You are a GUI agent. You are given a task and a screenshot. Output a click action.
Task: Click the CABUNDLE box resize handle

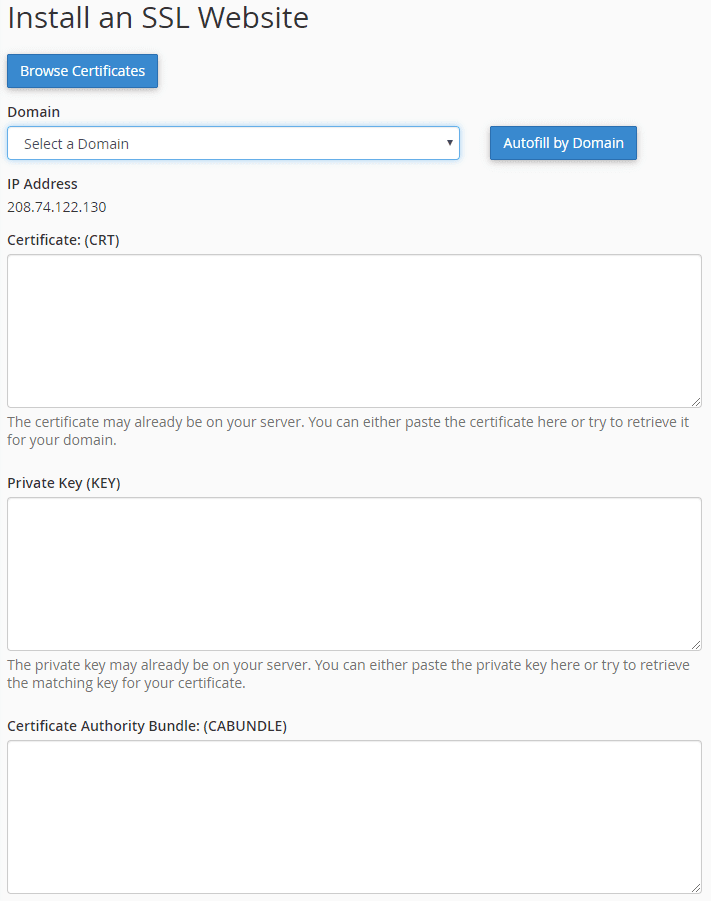[x=696, y=887]
